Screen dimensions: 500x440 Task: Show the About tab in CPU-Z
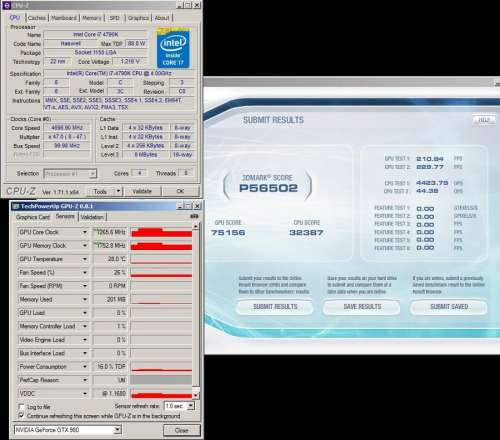click(162, 18)
